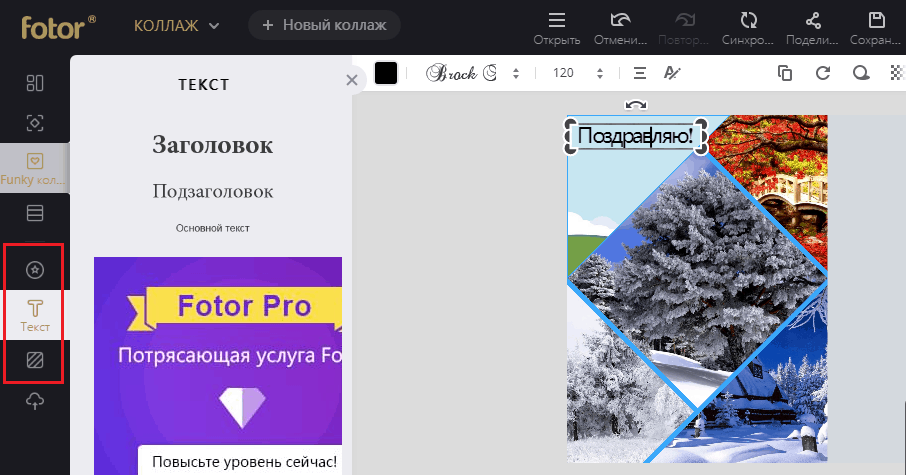Add a Заголовок heading text
The width and height of the screenshot is (906, 475).
click(212, 144)
